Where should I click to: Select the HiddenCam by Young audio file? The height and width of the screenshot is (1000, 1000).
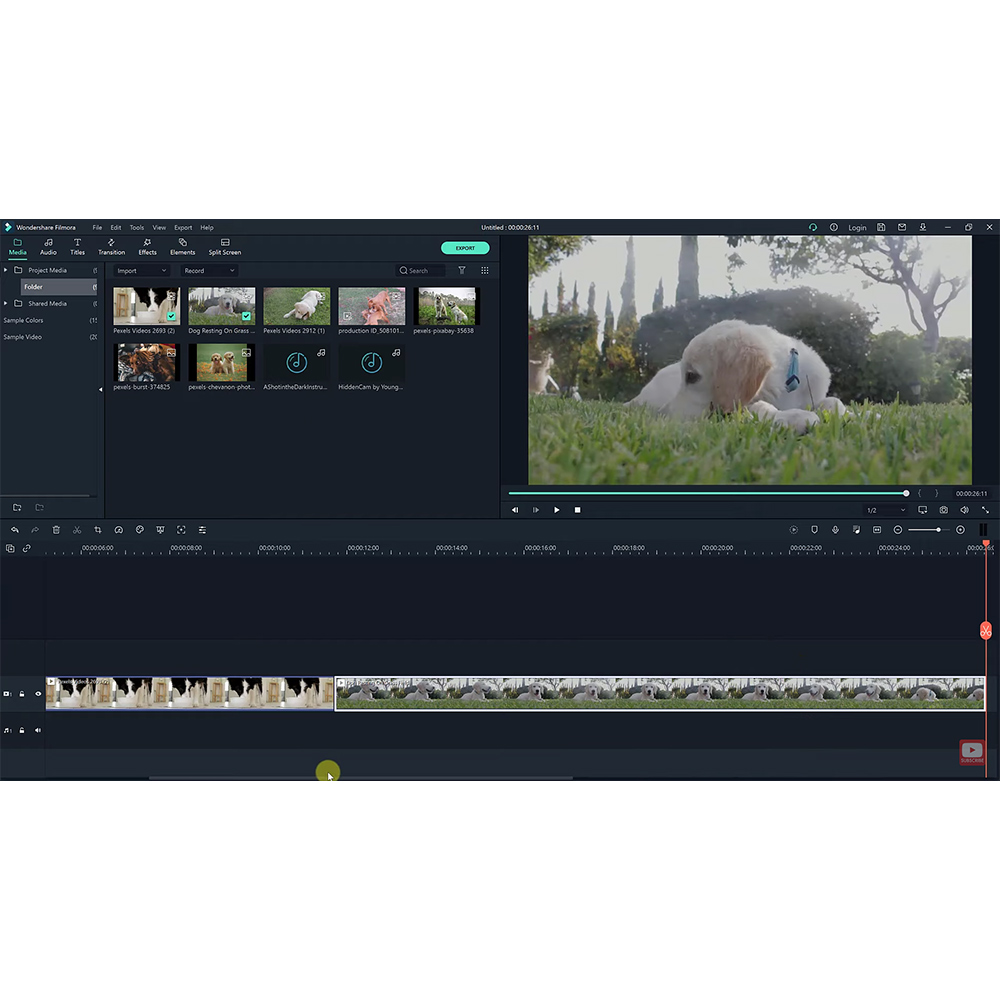pos(371,362)
